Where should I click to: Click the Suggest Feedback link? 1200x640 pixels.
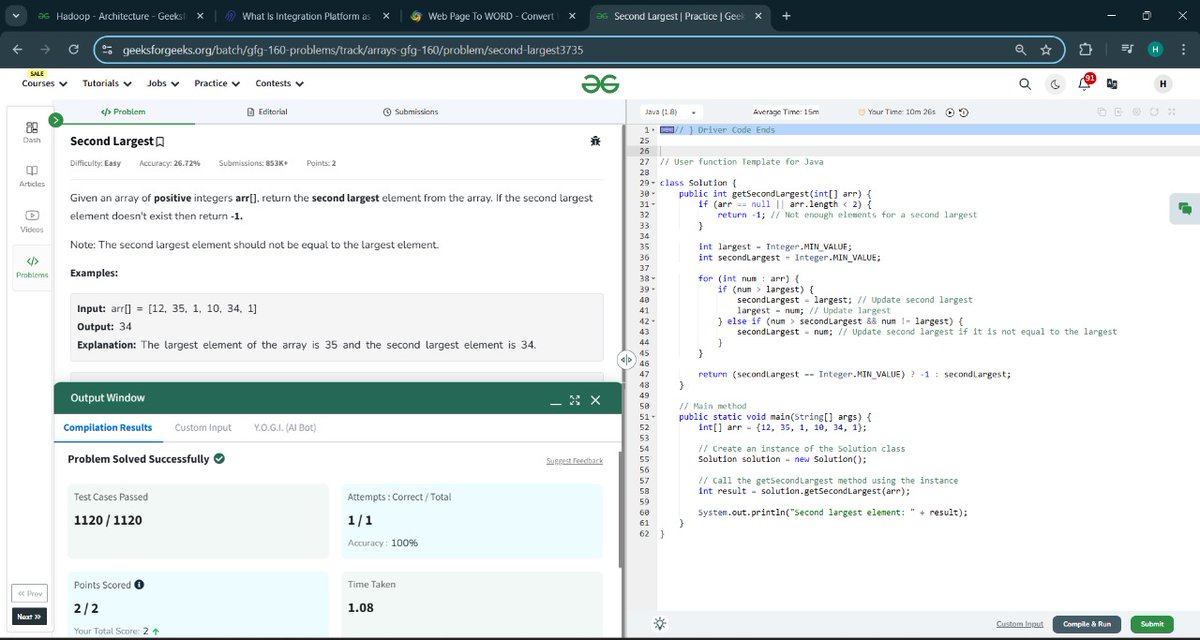point(574,461)
